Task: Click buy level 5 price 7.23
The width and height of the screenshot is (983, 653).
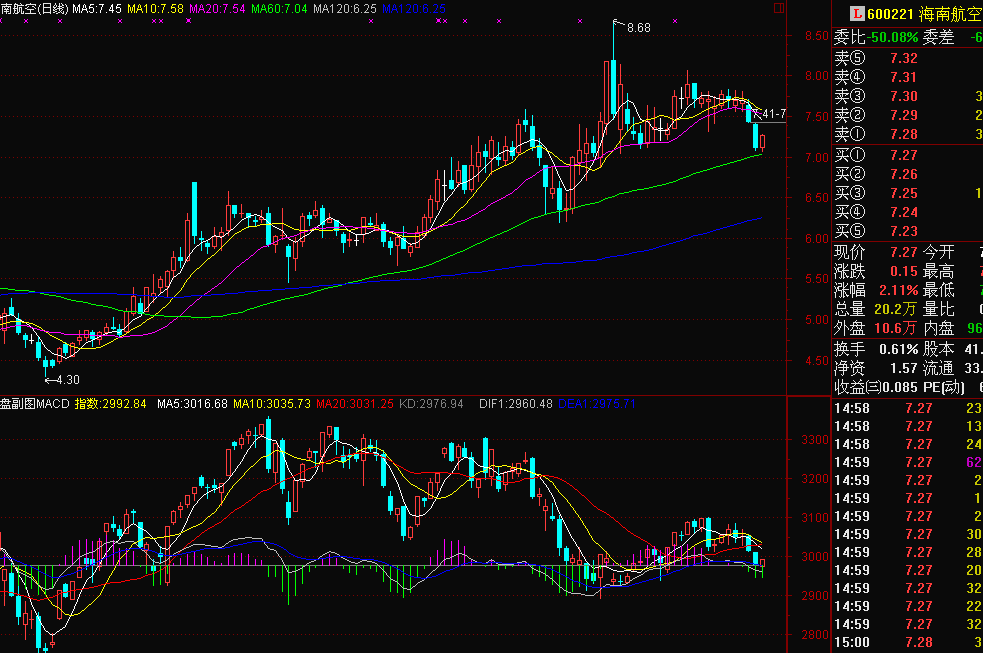Action: pyautogui.click(x=903, y=231)
